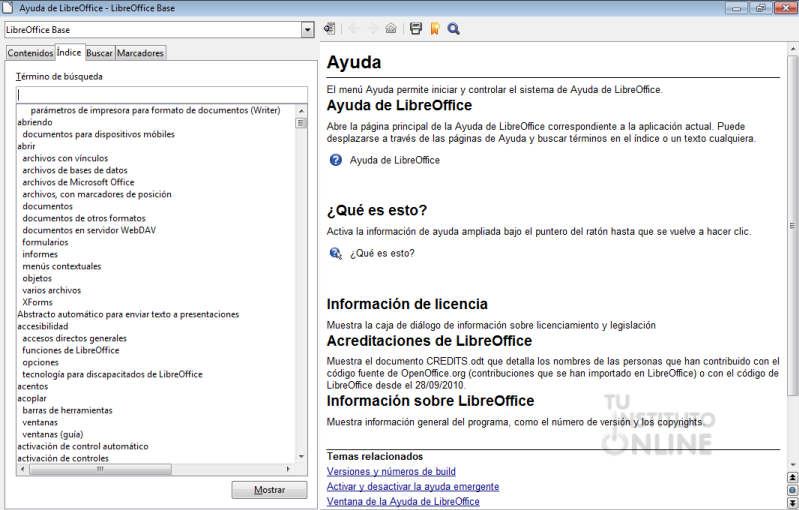The height and width of the screenshot is (510, 799).
Task: Select the Índice tab
Action: (69, 52)
